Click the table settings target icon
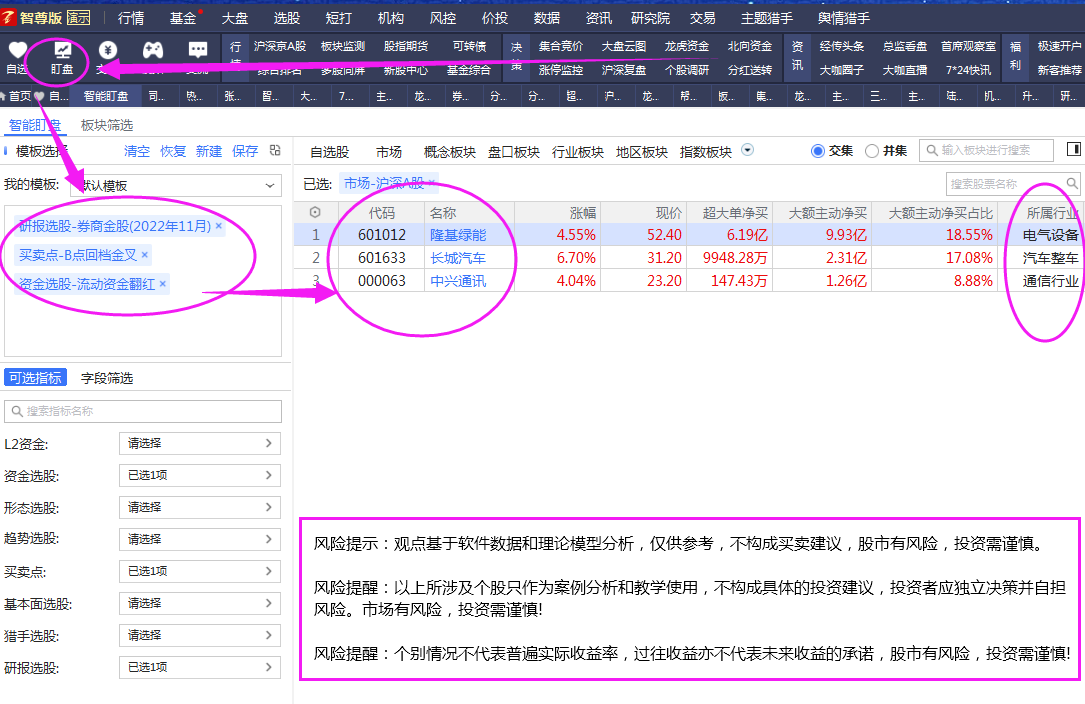The height and width of the screenshot is (704, 1085). pyautogui.click(x=315, y=213)
